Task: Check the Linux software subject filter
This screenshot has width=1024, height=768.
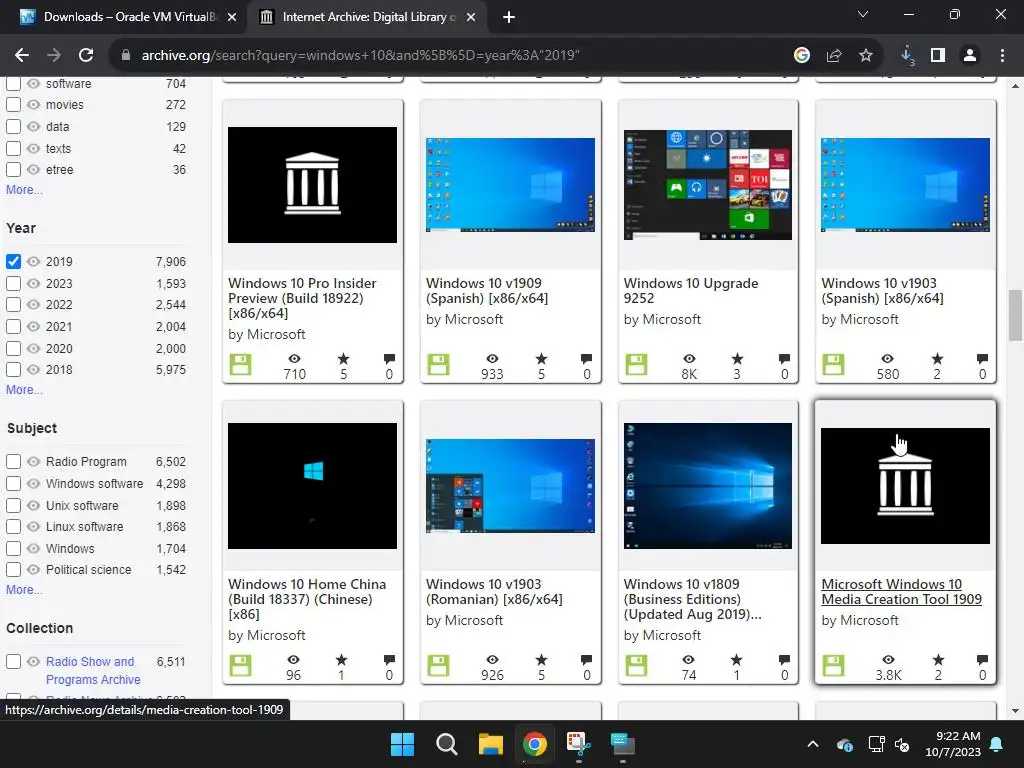Action: (x=13, y=526)
